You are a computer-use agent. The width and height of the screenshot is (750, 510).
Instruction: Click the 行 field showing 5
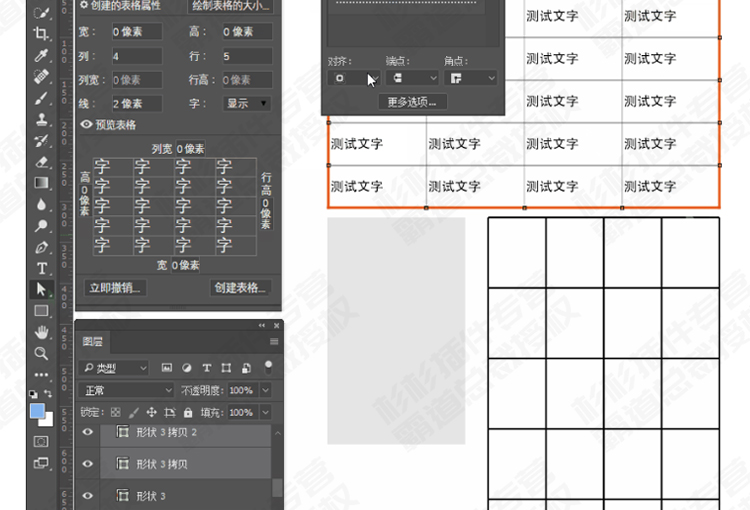click(247, 56)
